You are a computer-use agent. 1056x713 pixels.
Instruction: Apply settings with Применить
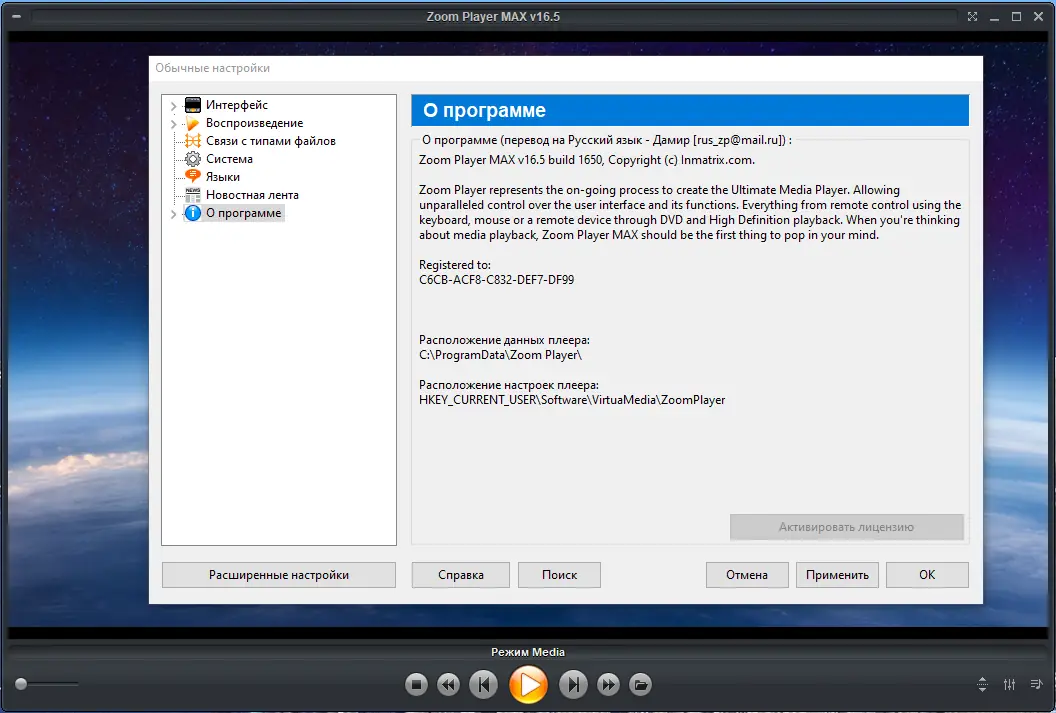point(837,574)
